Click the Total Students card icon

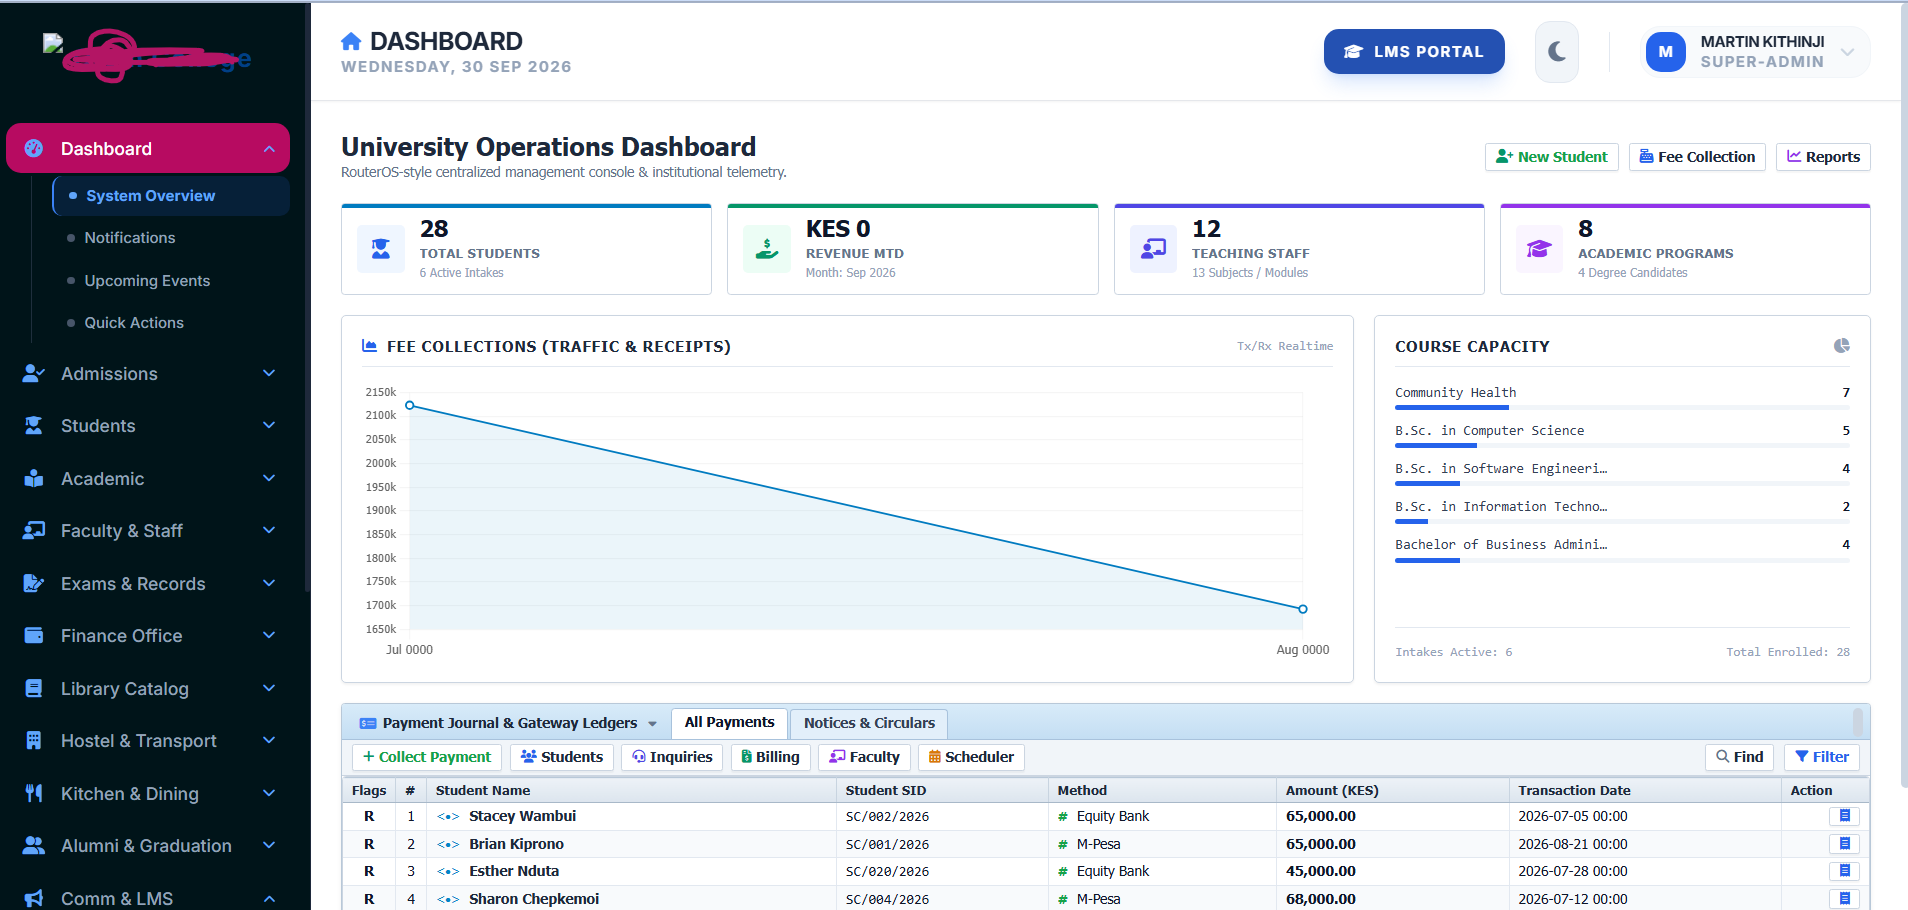click(381, 249)
